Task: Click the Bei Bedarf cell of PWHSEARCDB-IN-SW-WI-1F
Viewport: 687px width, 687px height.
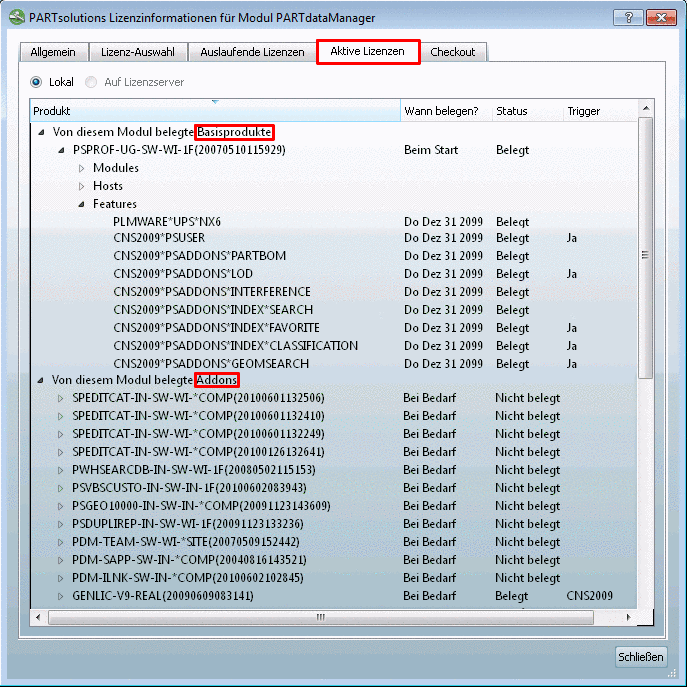Action: pos(430,470)
